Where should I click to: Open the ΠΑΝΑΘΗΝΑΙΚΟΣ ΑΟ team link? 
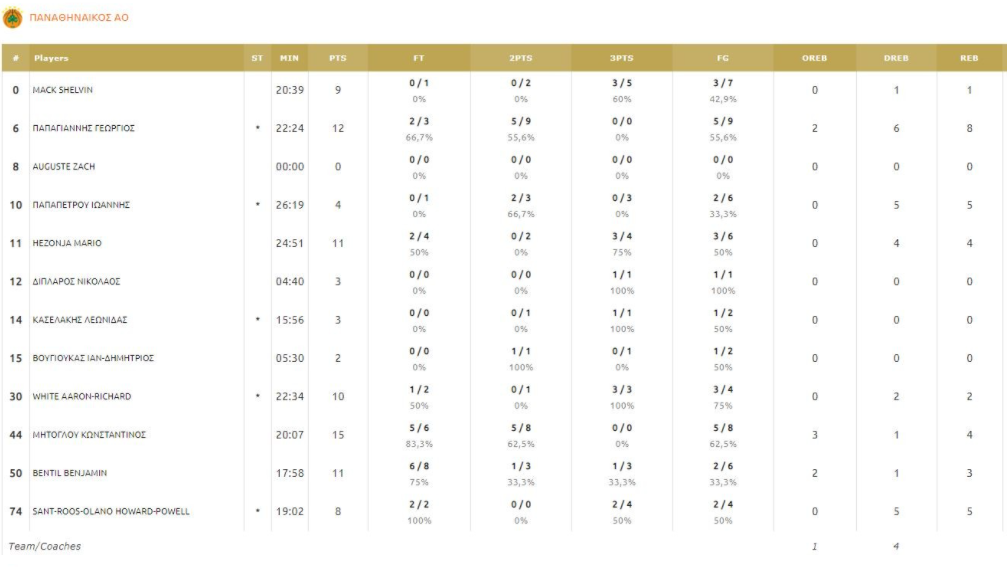(x=80, y=18)
